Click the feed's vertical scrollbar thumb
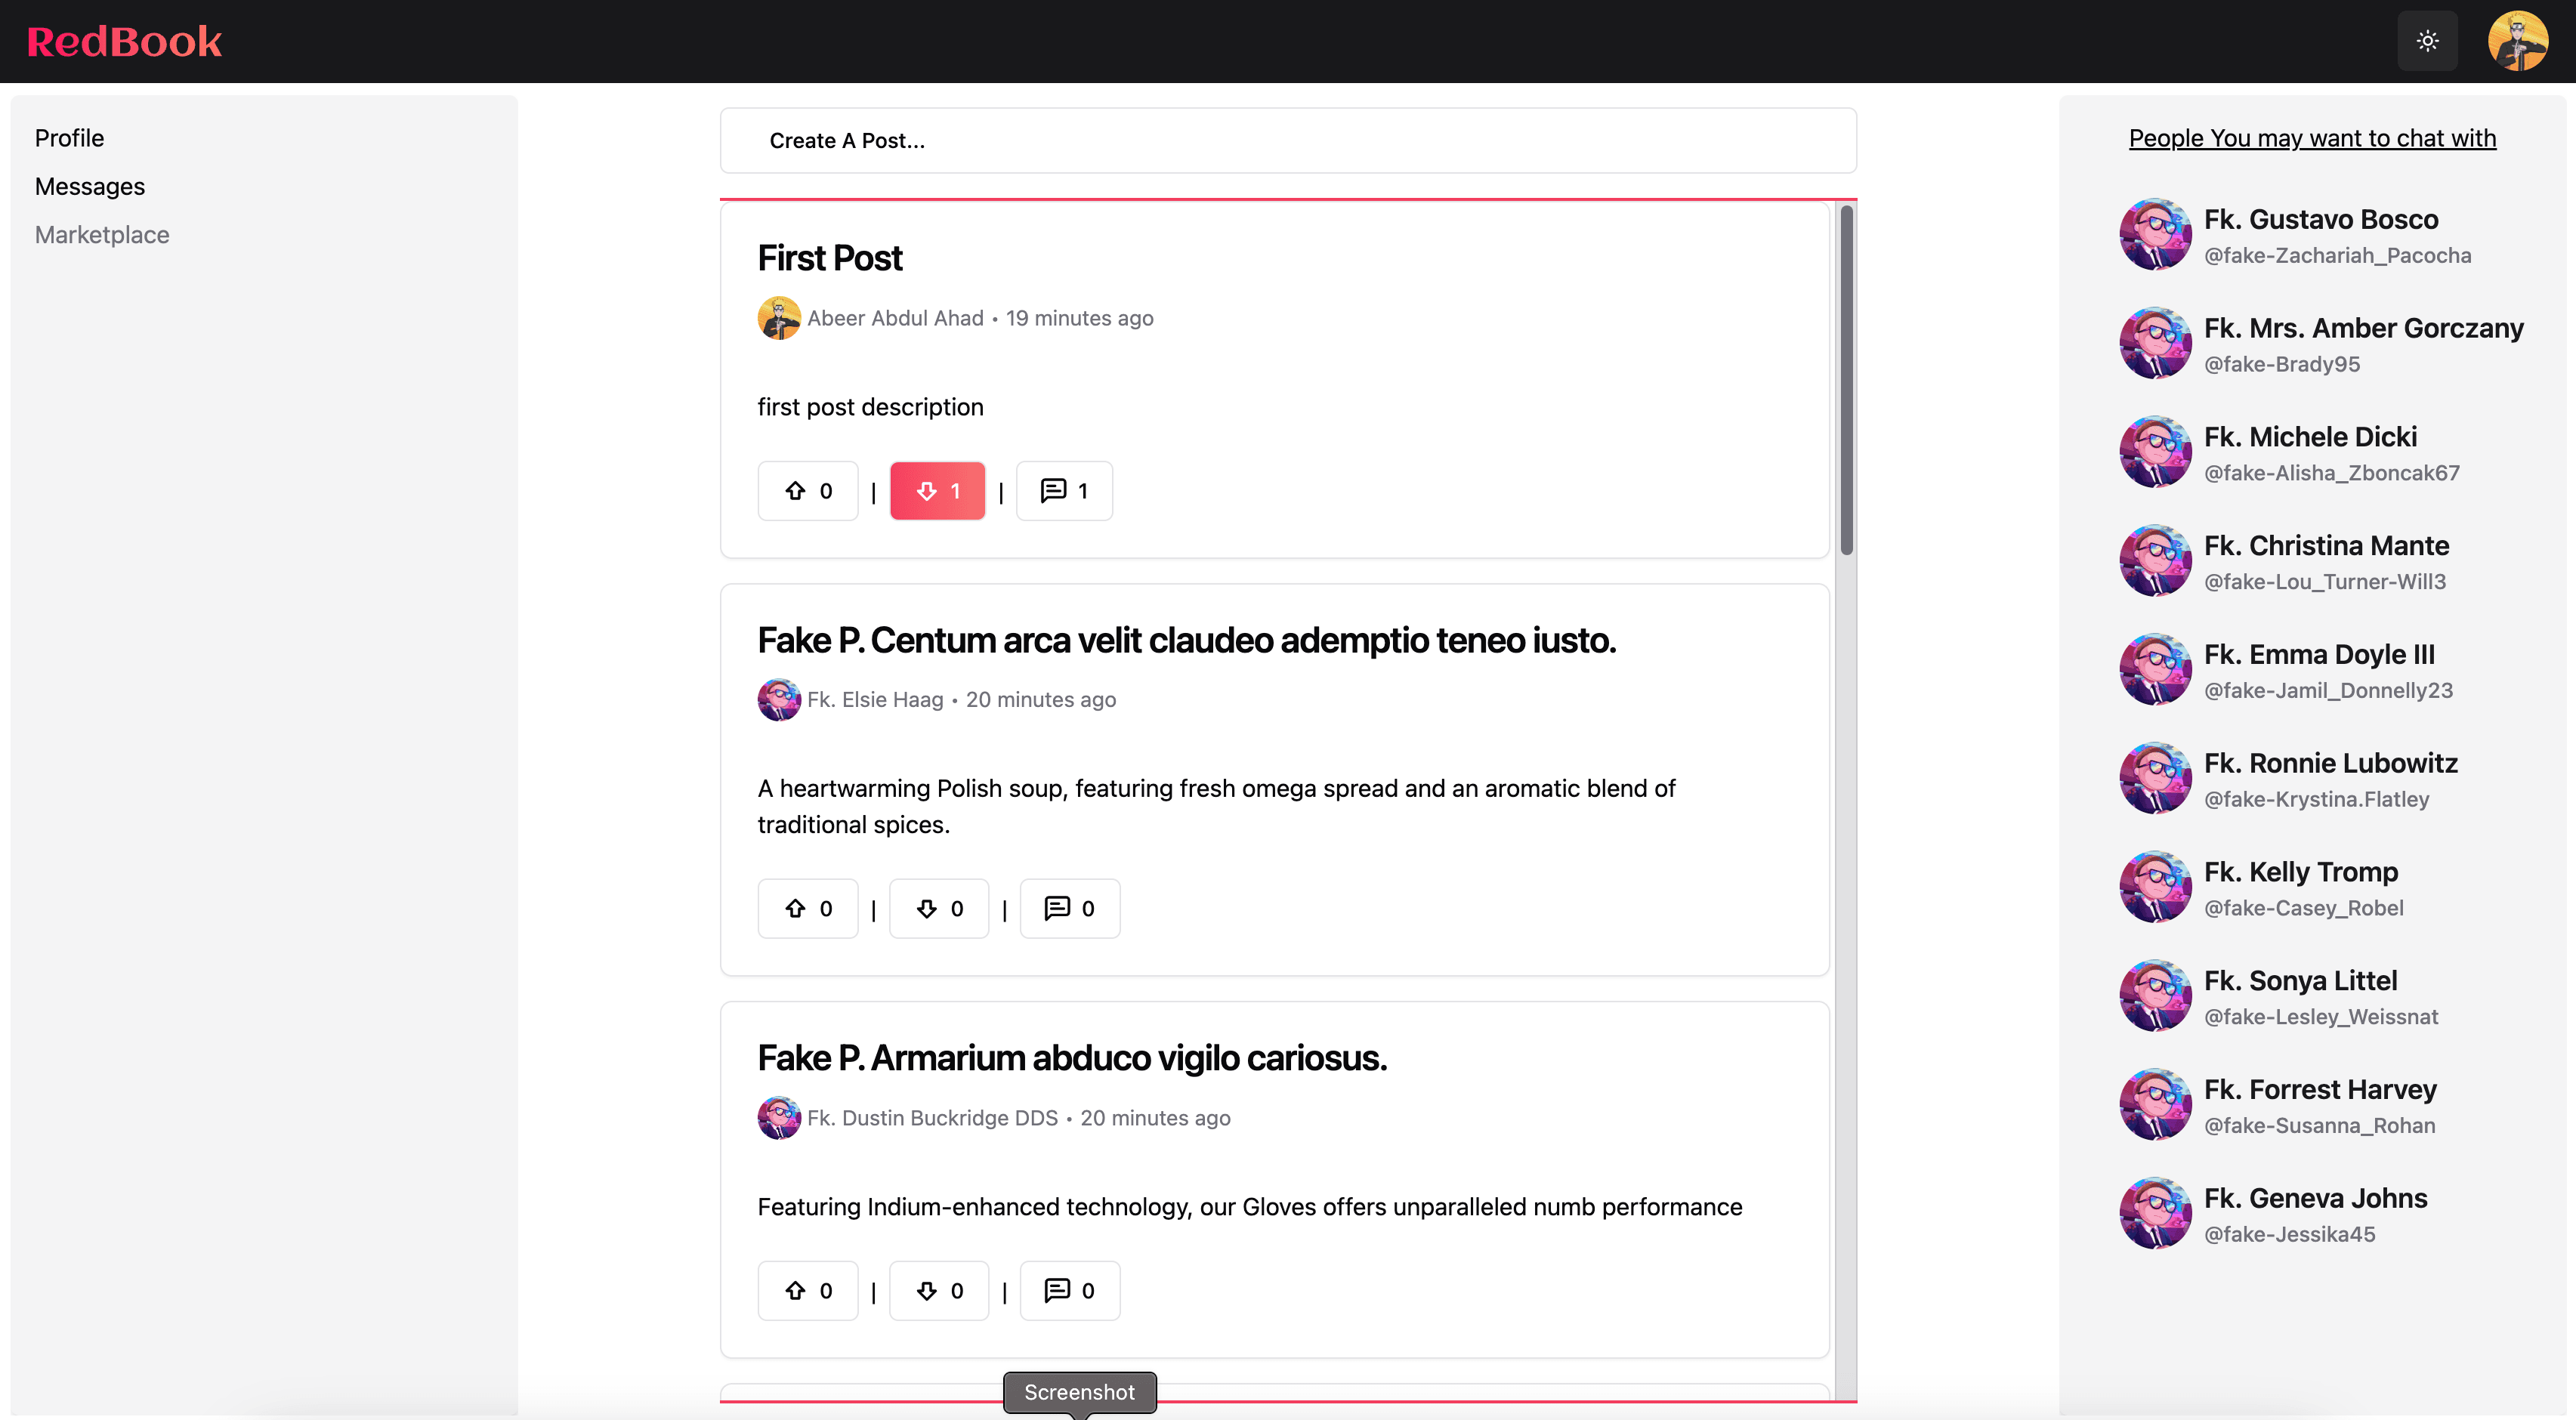The image size is (2576, 1420). pyautogui.click(x=1846, y=380)
